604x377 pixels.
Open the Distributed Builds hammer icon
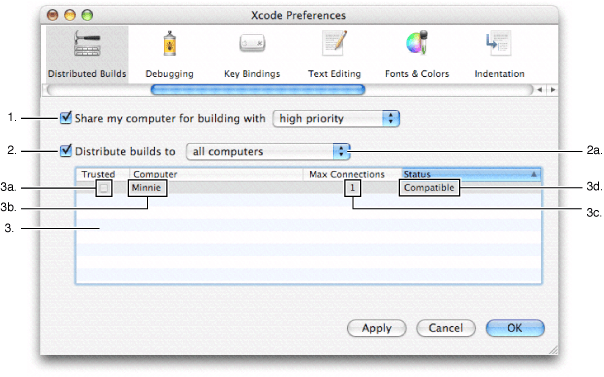click(x=87, y=44)
